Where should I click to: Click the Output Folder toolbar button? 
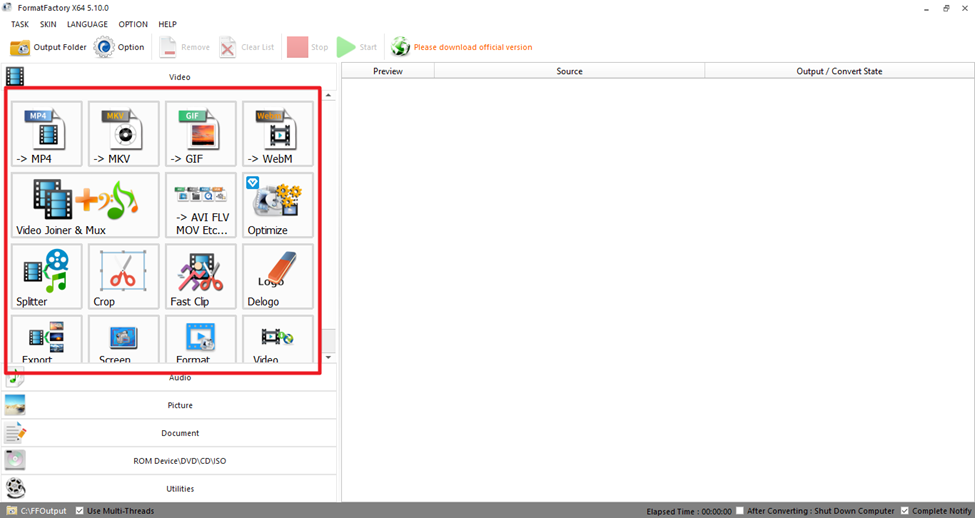click(49, 47)
